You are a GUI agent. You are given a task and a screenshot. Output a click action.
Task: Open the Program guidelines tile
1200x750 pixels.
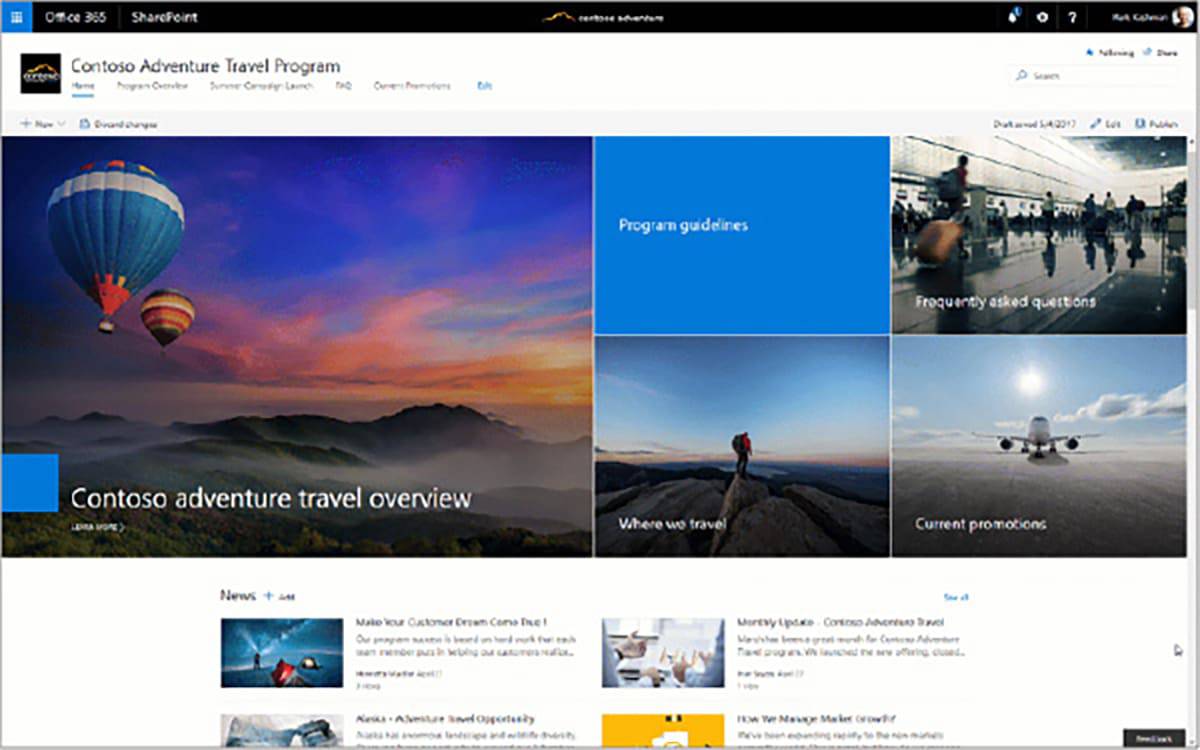(x=742, y=235)
